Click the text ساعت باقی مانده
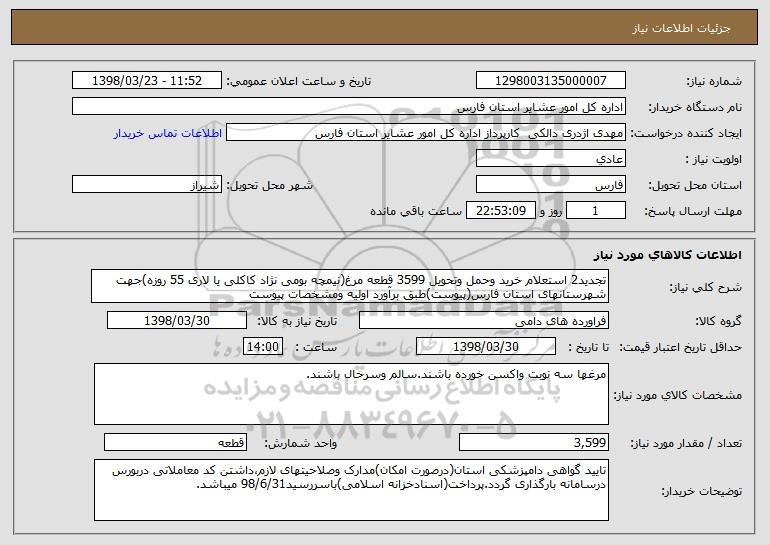Viewport: 770px width, 545px height. pyautogui.click(x=415, y=211)
